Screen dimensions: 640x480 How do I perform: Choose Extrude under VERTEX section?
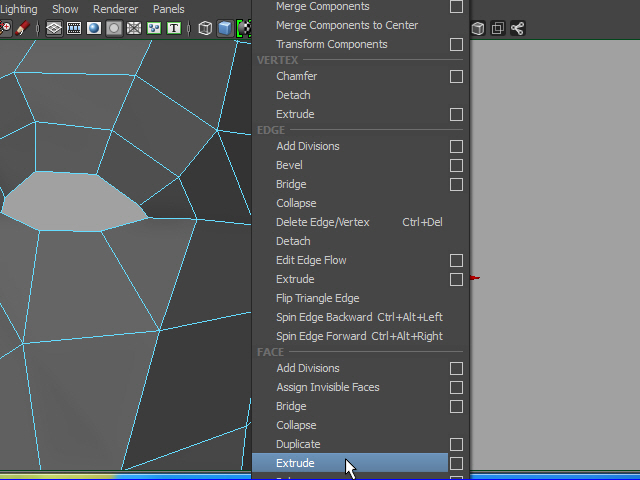pos(349,114)
